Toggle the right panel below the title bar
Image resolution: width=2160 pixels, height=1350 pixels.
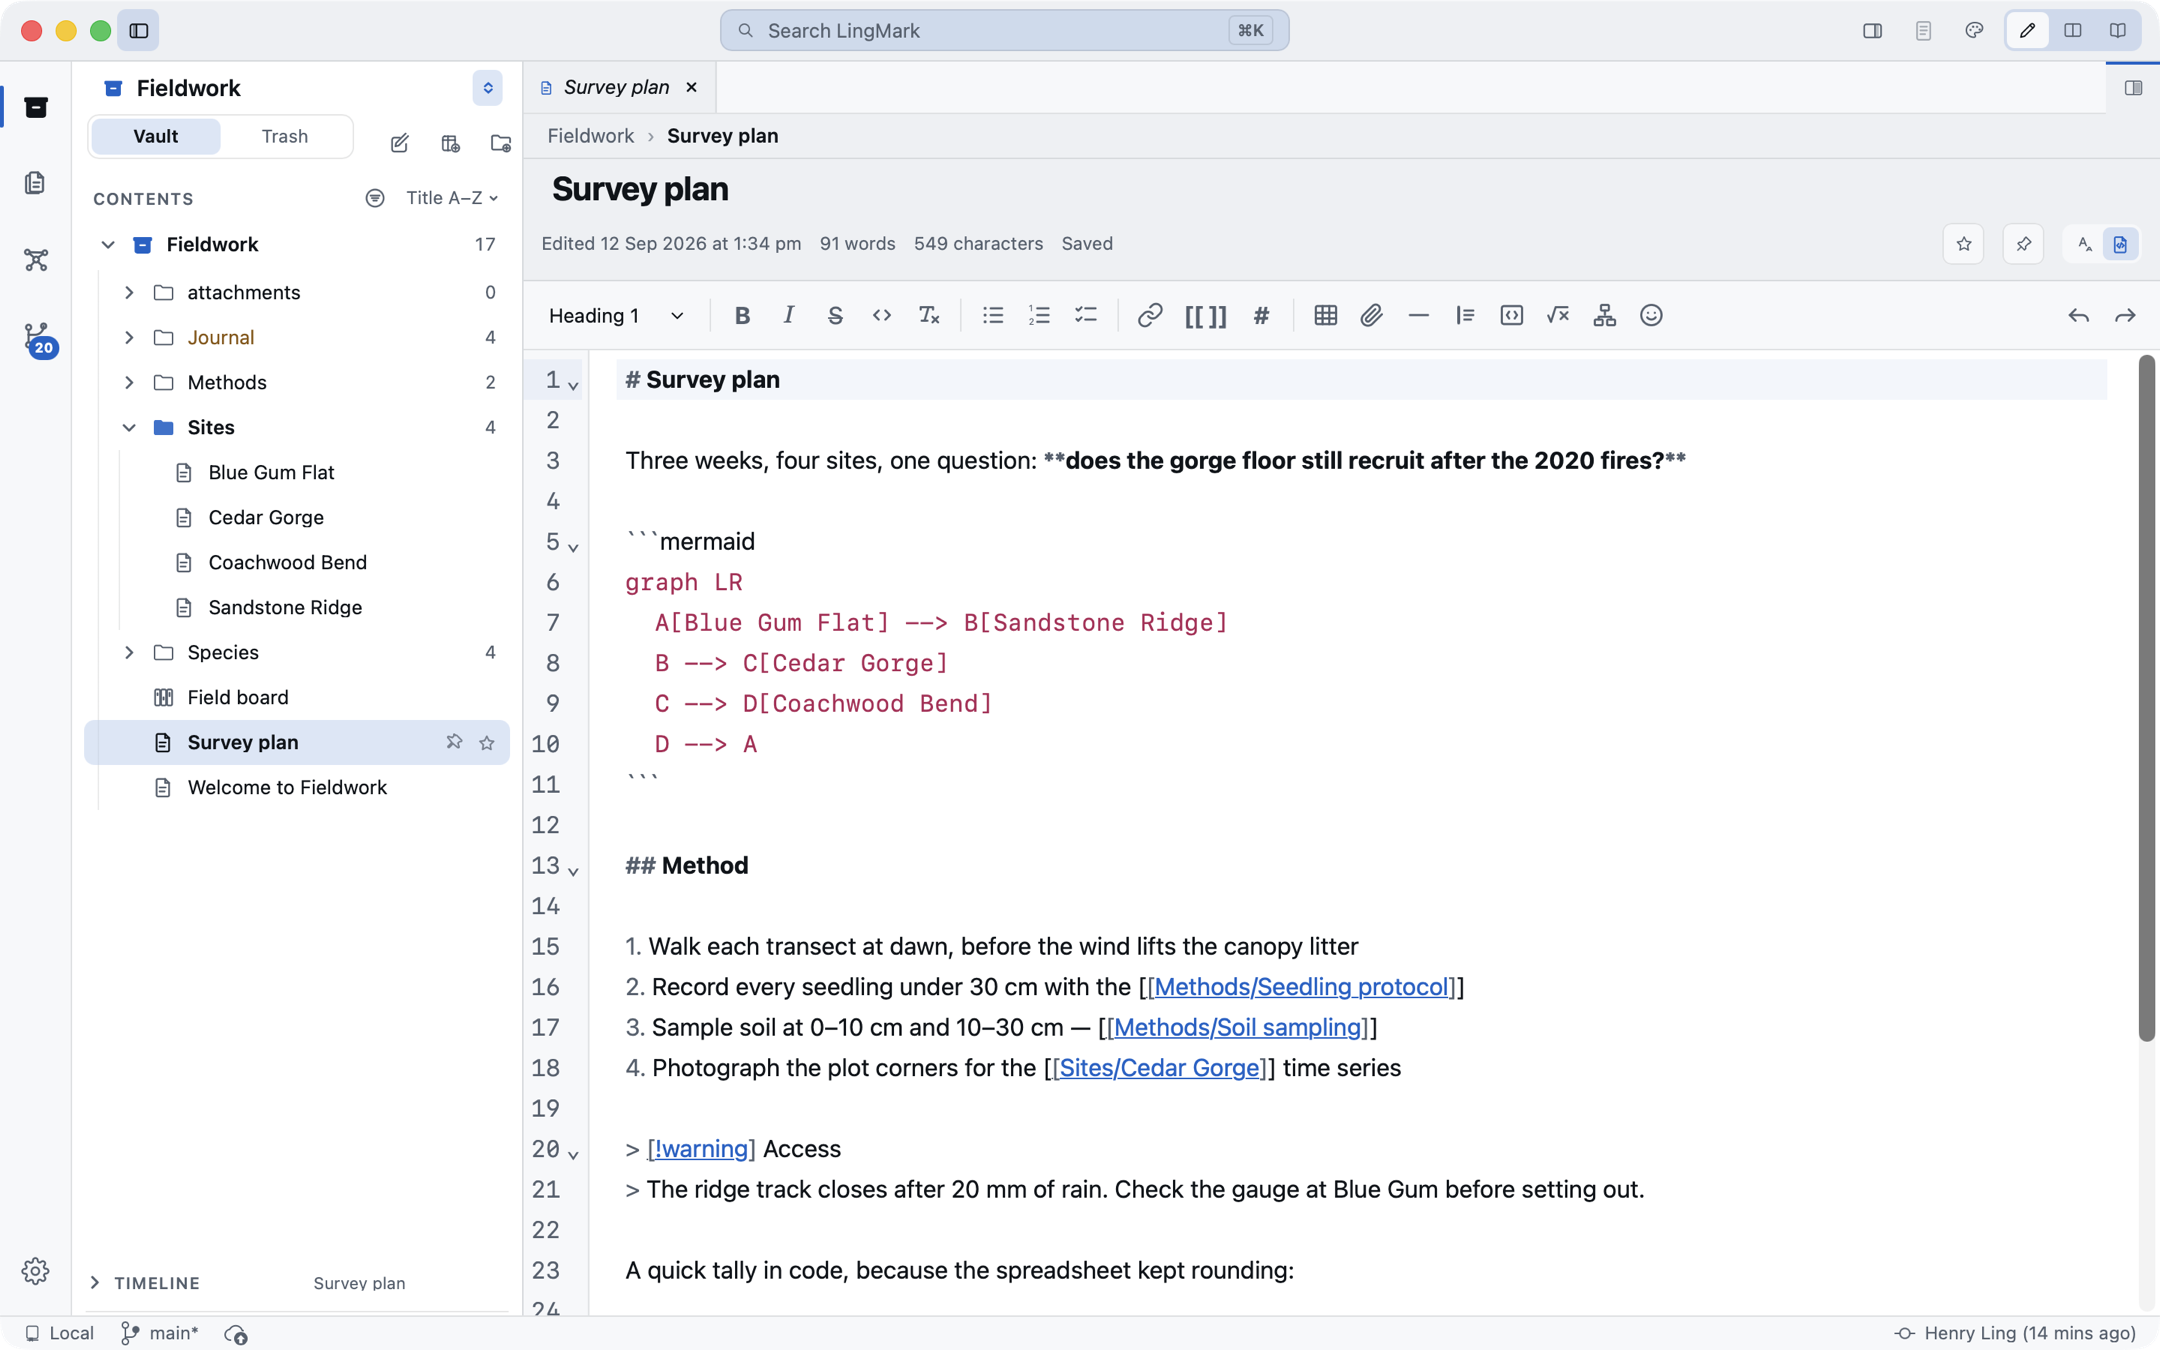(2134, 88)
